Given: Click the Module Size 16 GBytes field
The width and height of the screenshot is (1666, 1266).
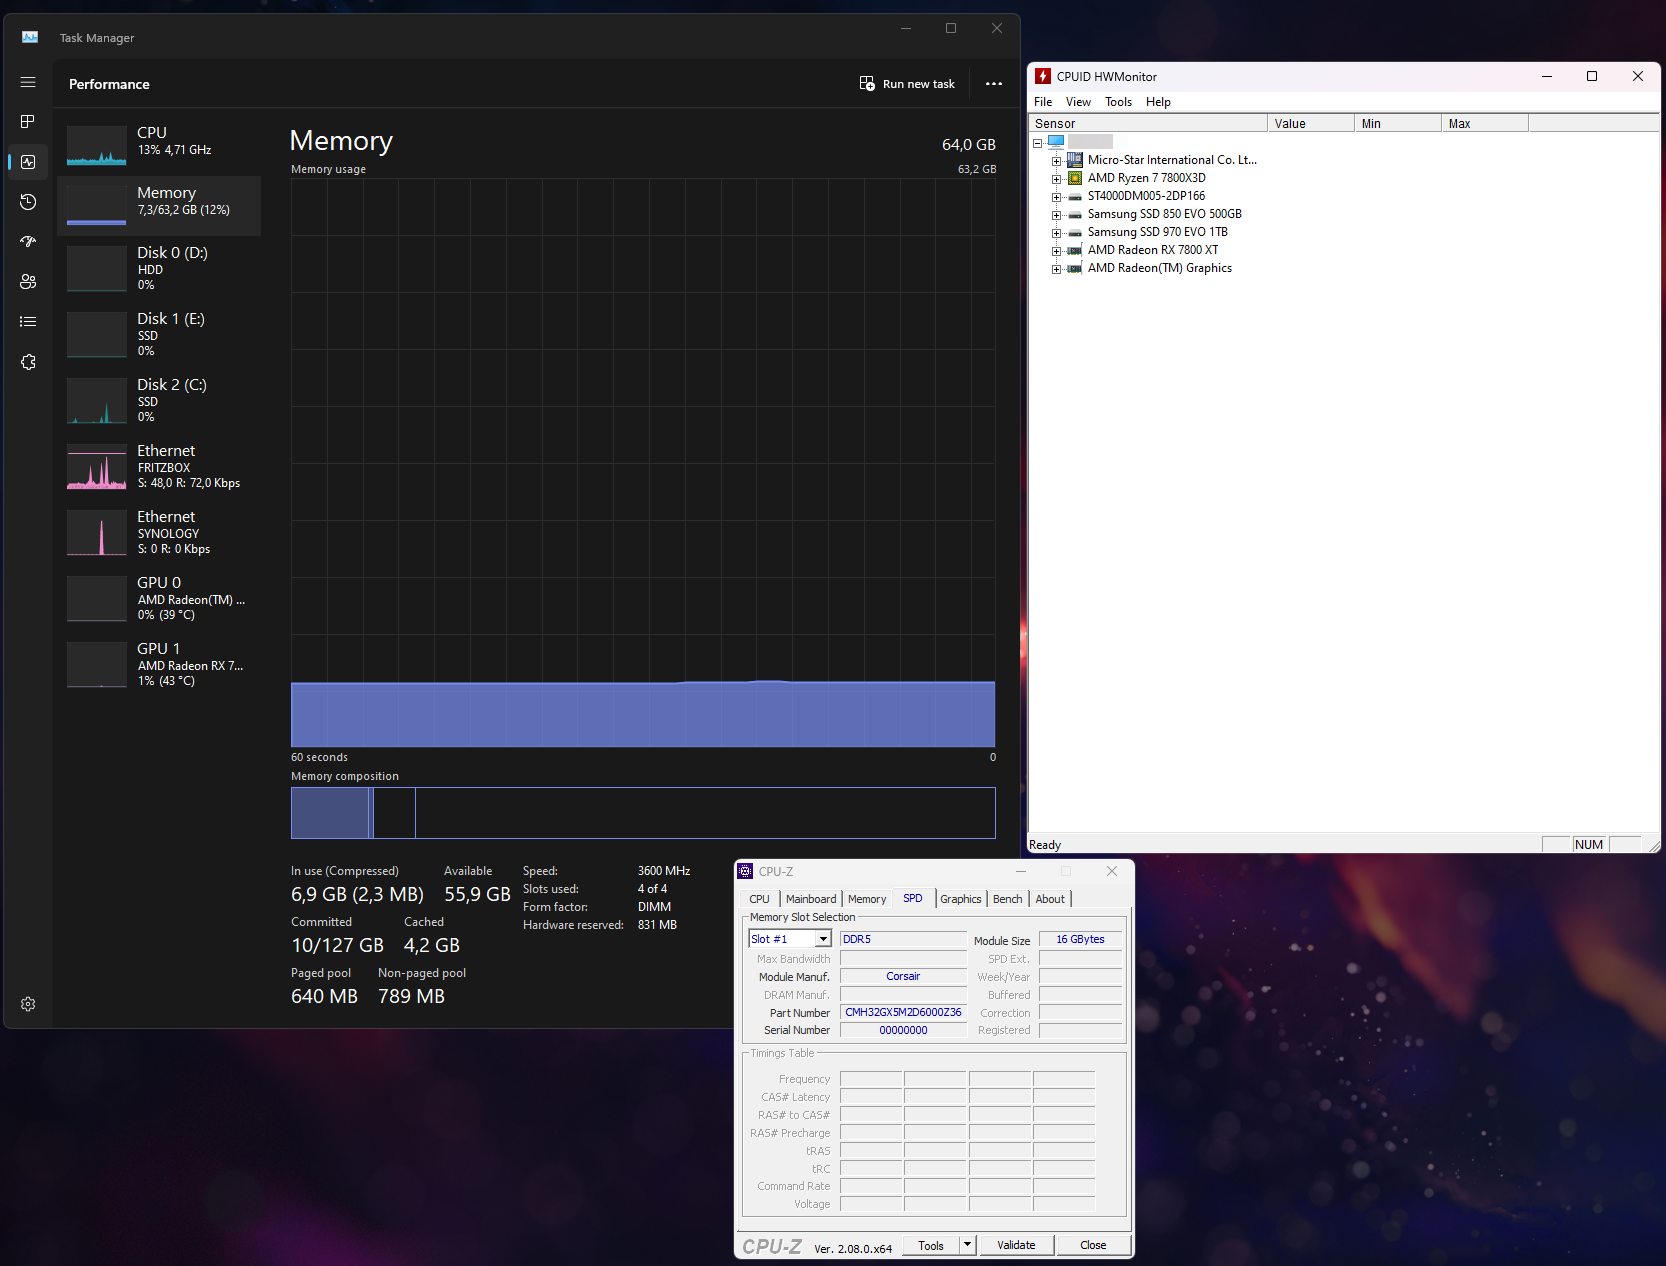Looking at the screenshot, I should click(x=1080, y=939).
